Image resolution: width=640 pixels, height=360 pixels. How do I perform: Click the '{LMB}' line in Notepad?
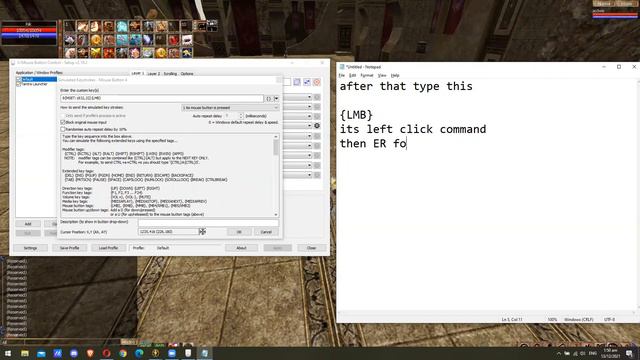356,115
